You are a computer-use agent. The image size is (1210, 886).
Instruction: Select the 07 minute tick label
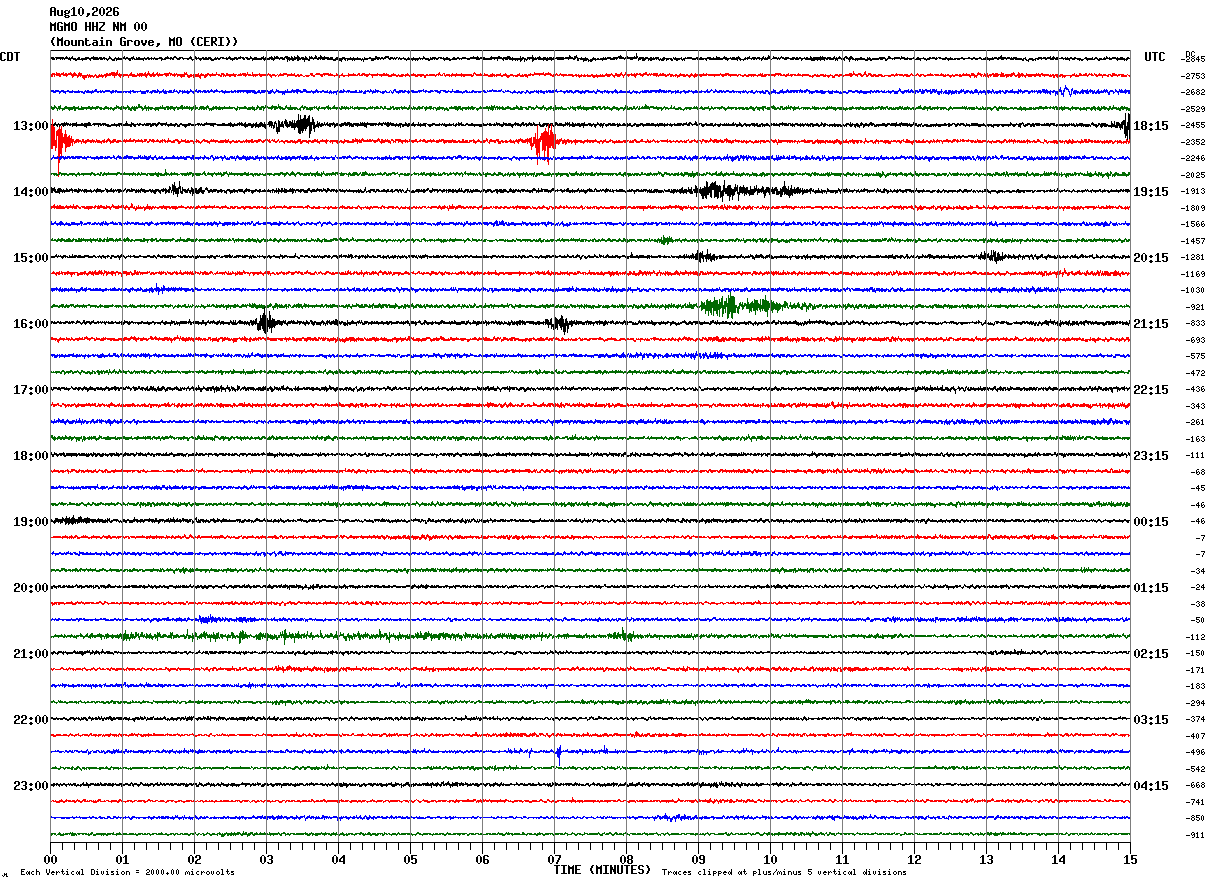[554, 859]
